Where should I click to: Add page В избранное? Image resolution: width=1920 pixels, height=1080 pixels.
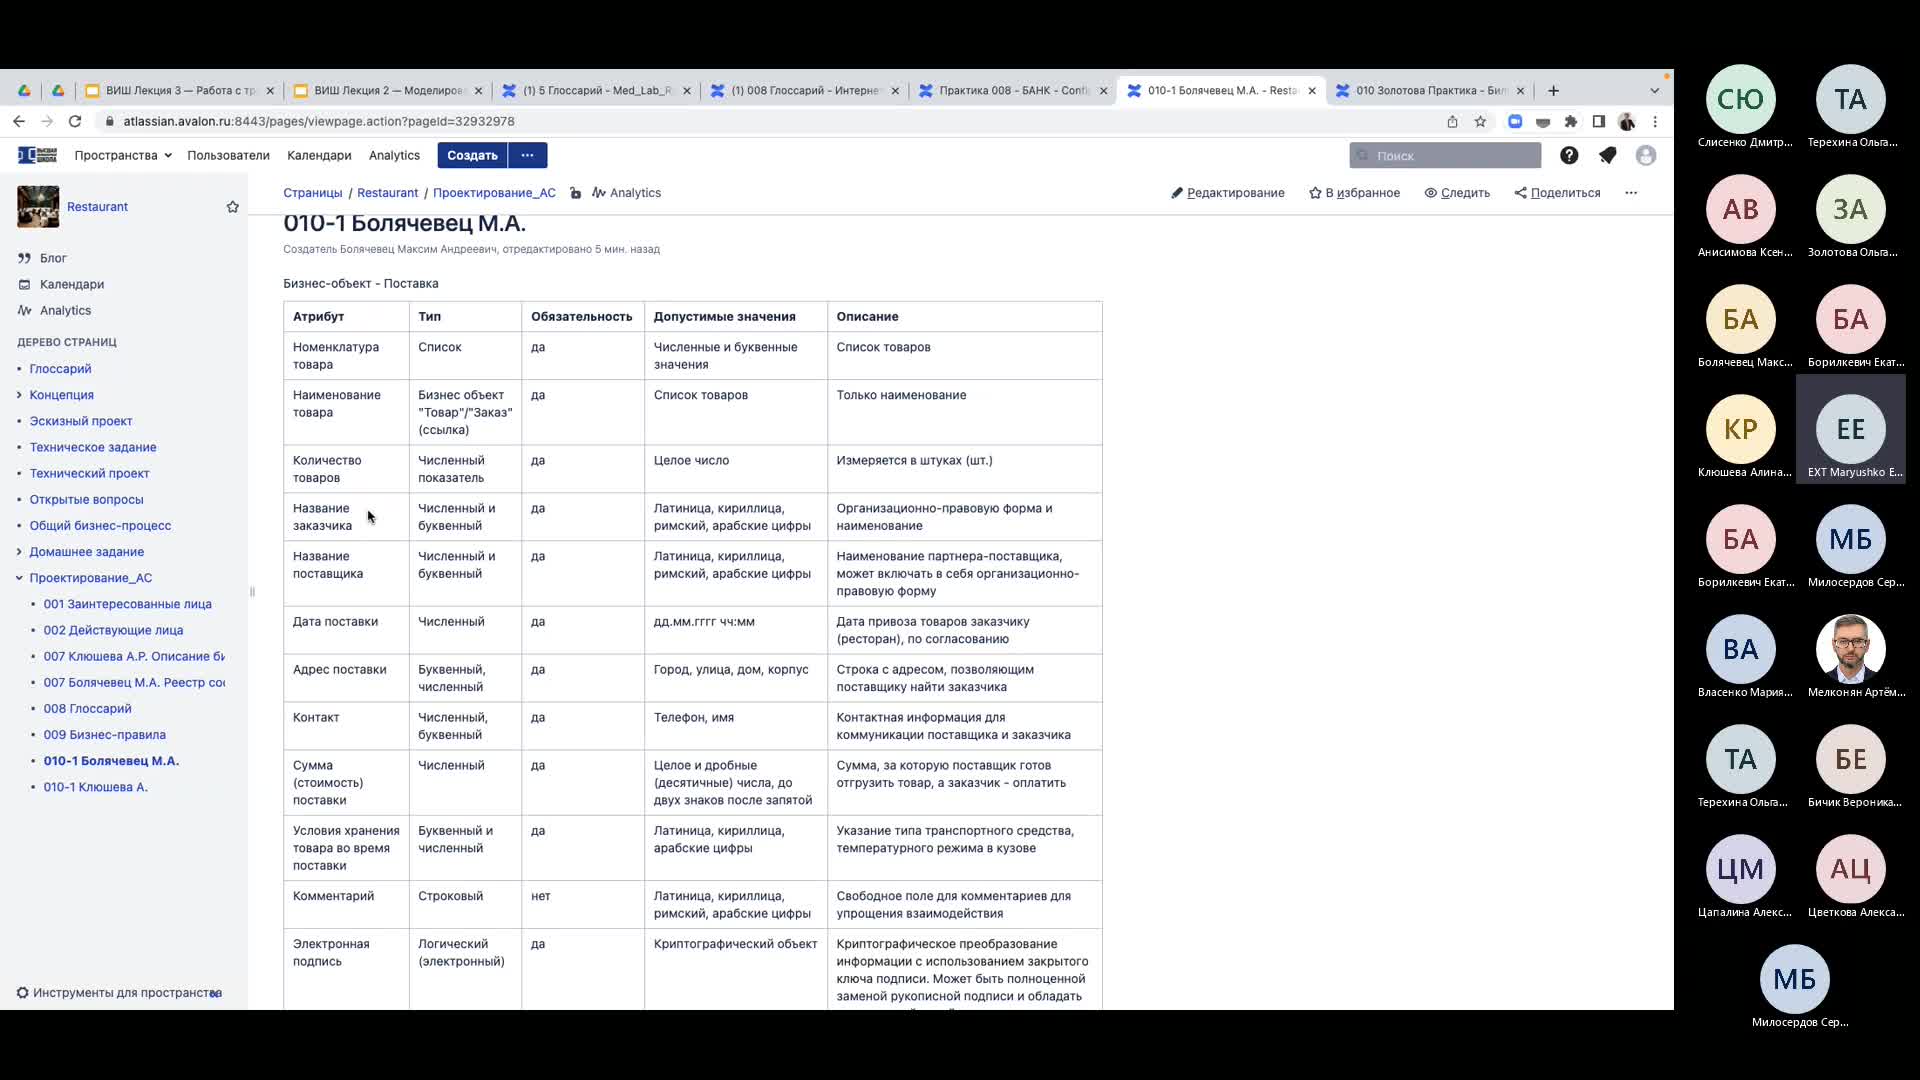[x=1354, y=193]
